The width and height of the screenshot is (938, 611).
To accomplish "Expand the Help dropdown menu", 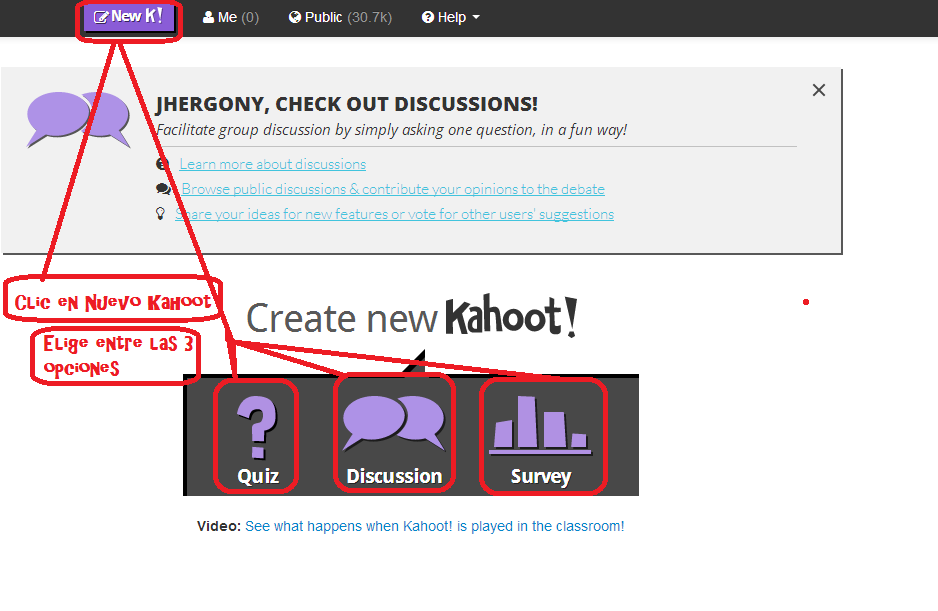I will (x=450, y=17).
